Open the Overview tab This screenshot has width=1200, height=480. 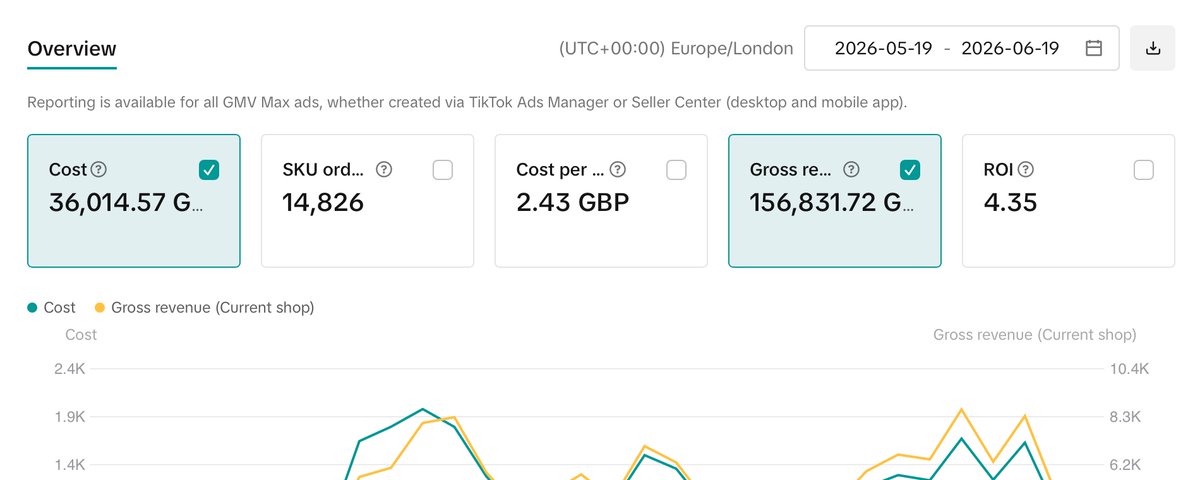(x=72, y=48)
